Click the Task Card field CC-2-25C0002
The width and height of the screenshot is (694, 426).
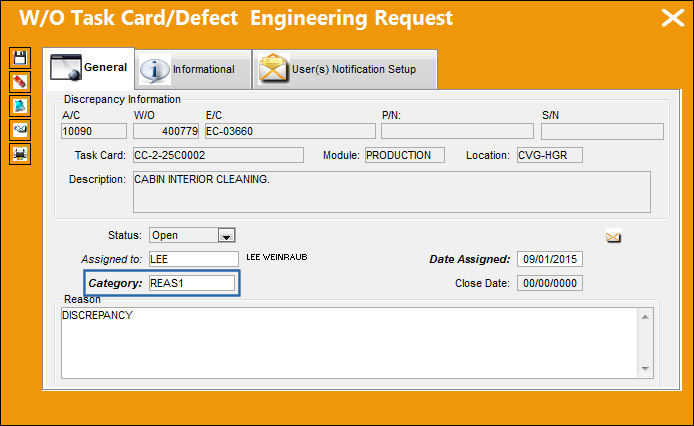click(218, 155)
